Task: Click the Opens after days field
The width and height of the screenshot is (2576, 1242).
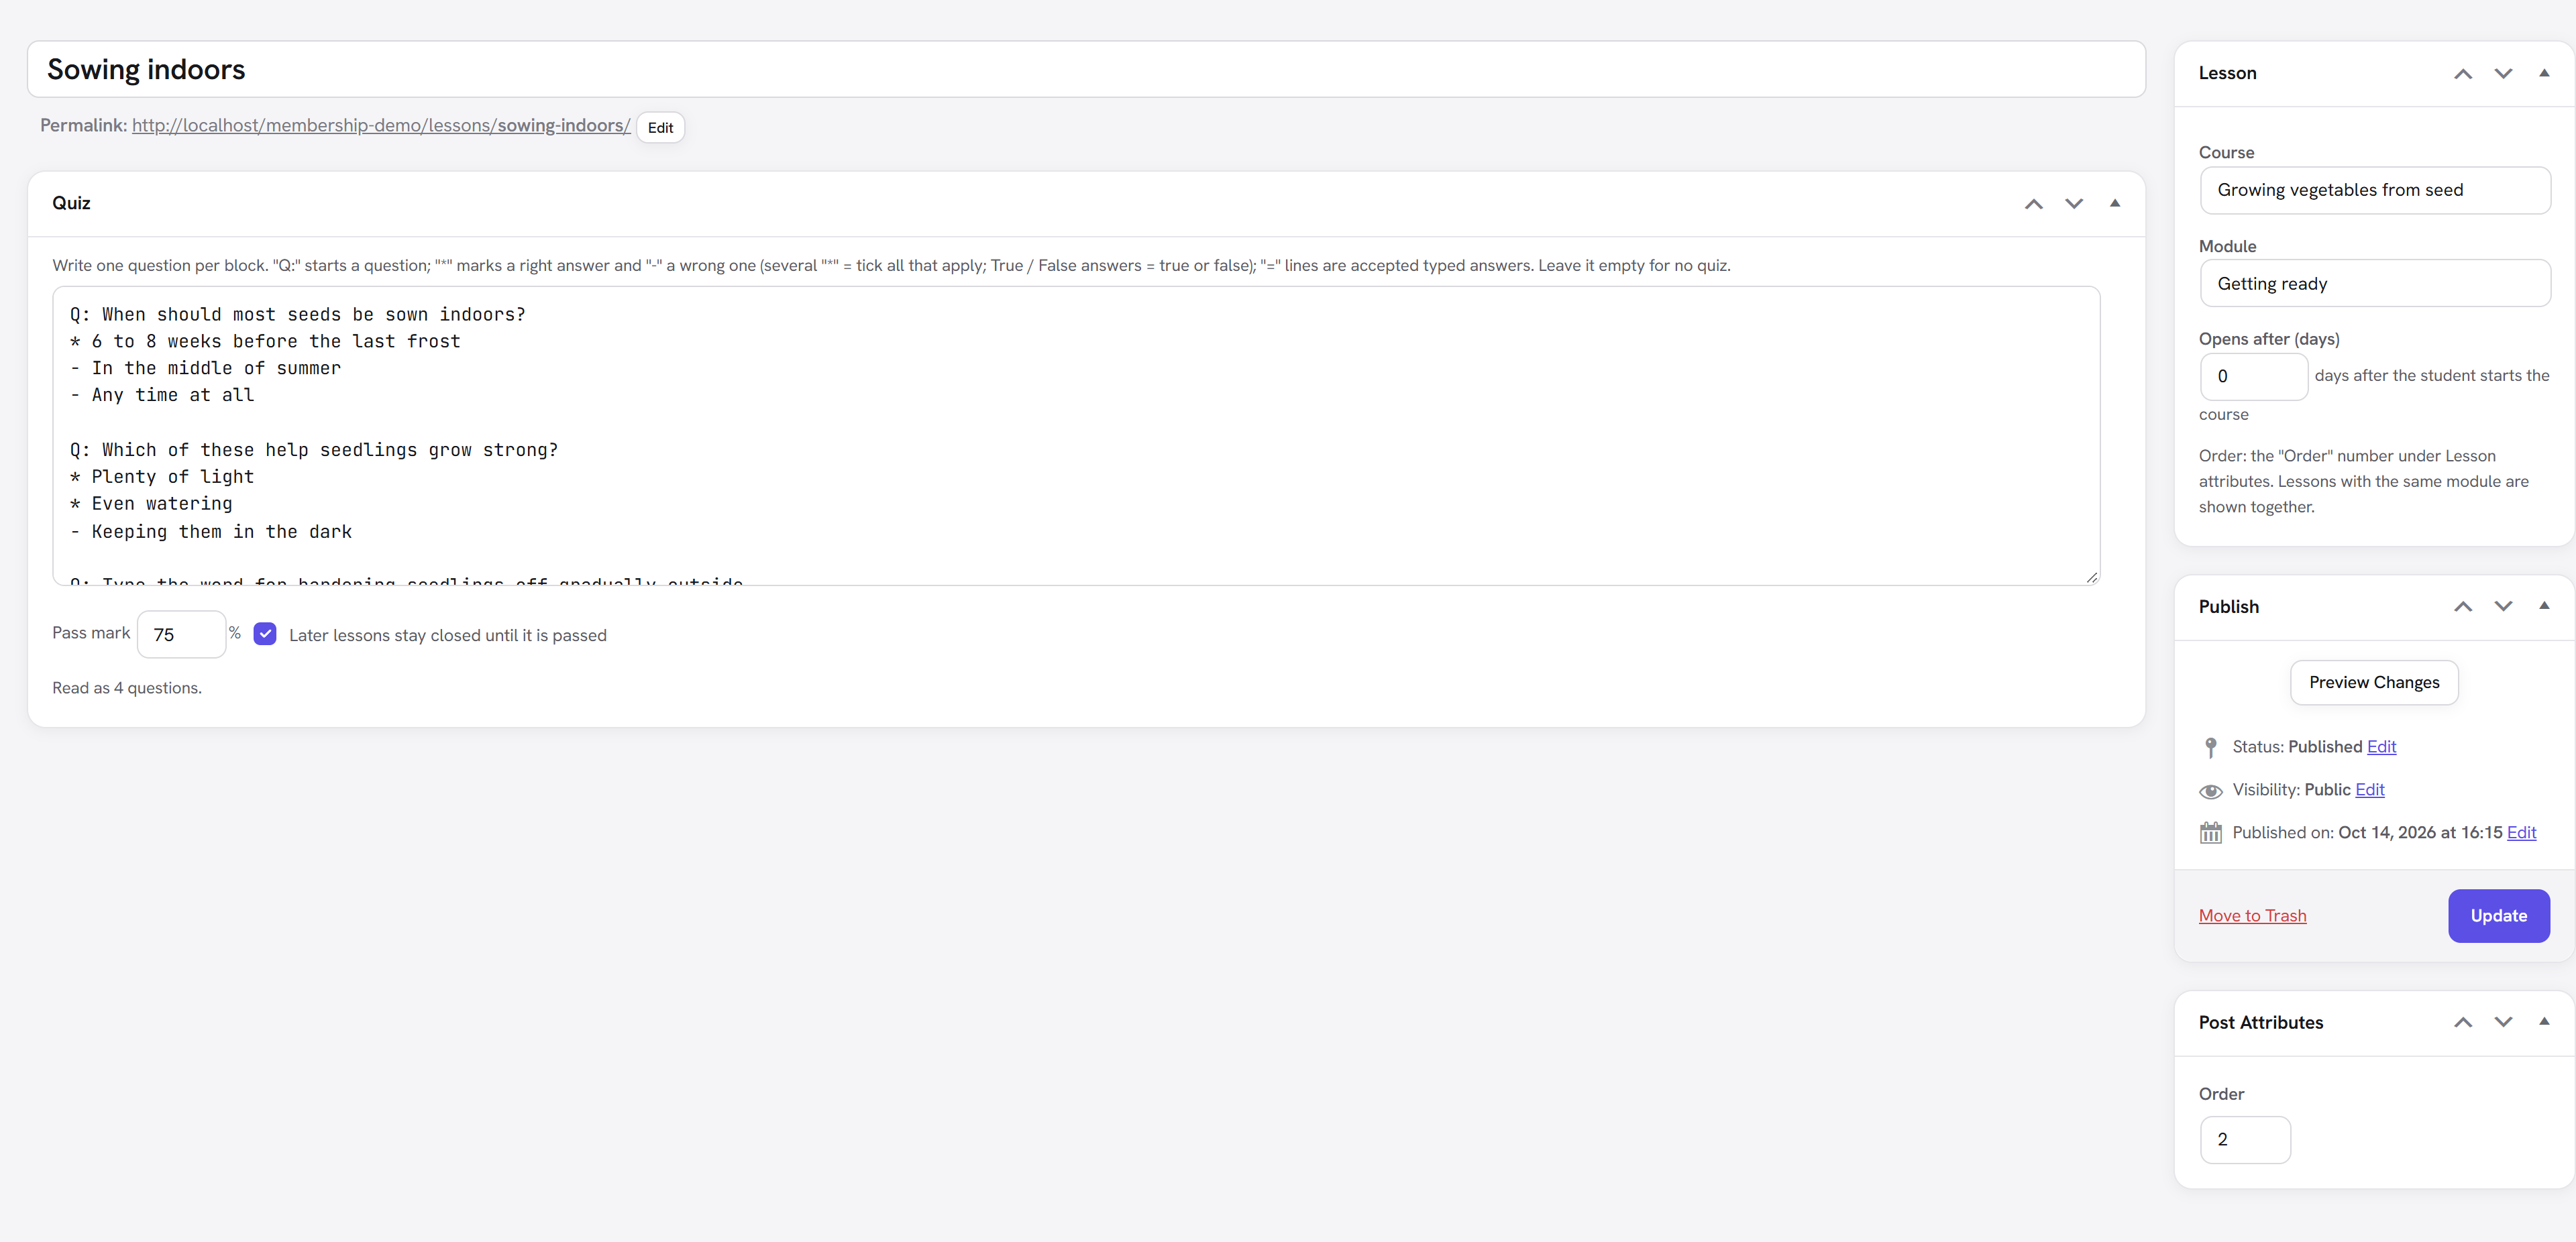Action: pos(2254,377)
